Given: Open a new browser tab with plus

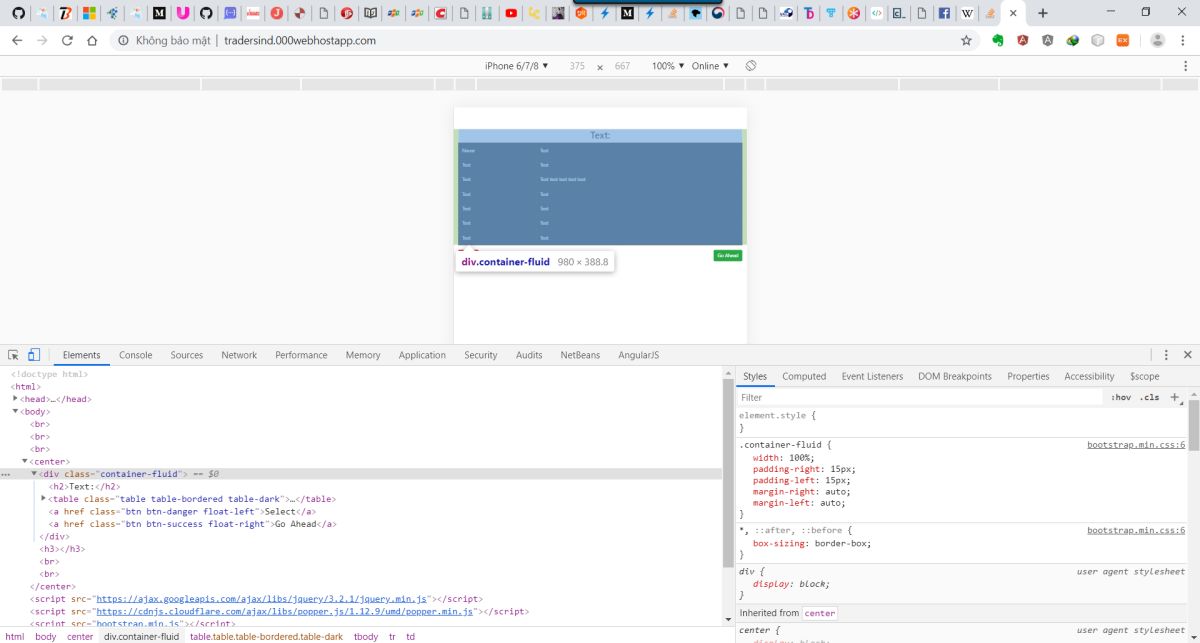Looking at the screenshot, I should click(1043, 13).
